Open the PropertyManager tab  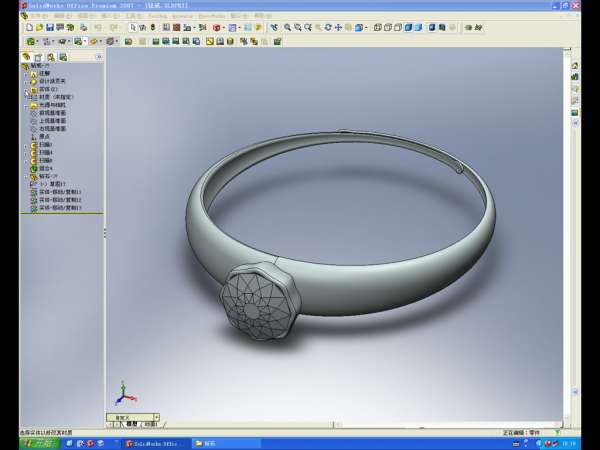pyautogui.click(x=38, y=57)
